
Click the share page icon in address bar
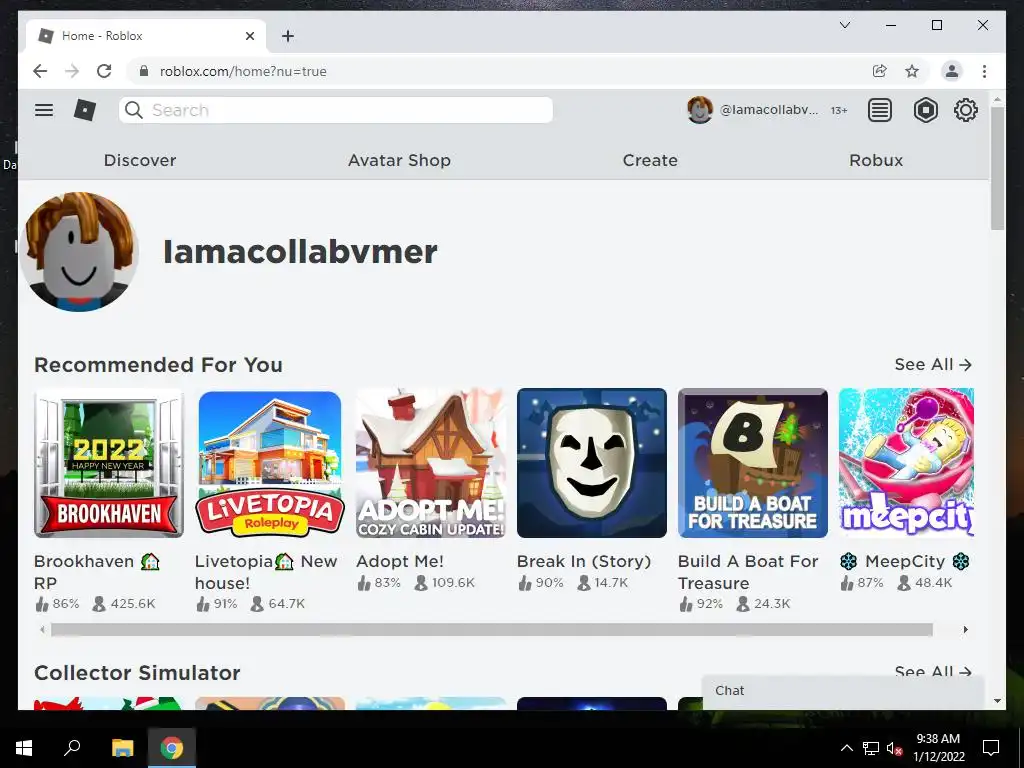[880, 71]
